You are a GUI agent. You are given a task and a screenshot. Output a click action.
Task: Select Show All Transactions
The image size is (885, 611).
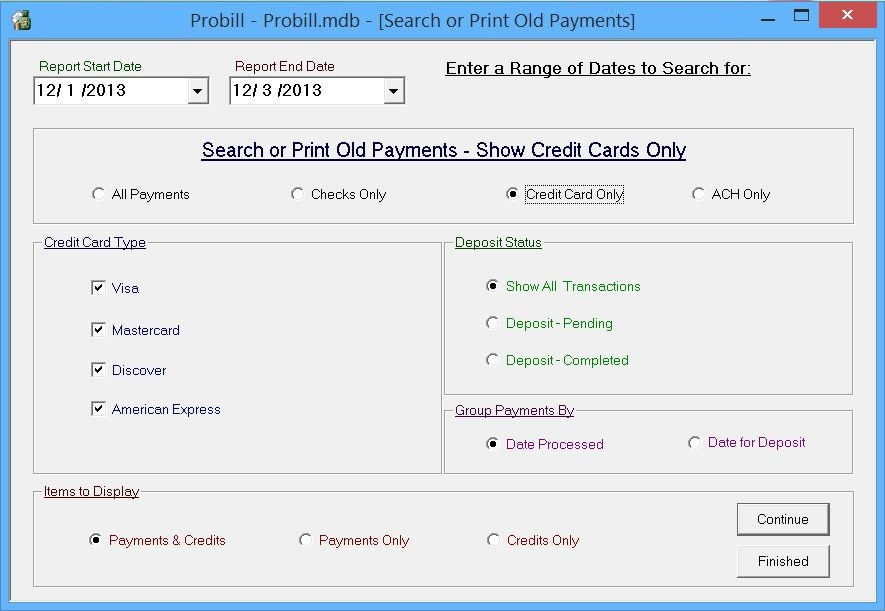tap(492, 286)
